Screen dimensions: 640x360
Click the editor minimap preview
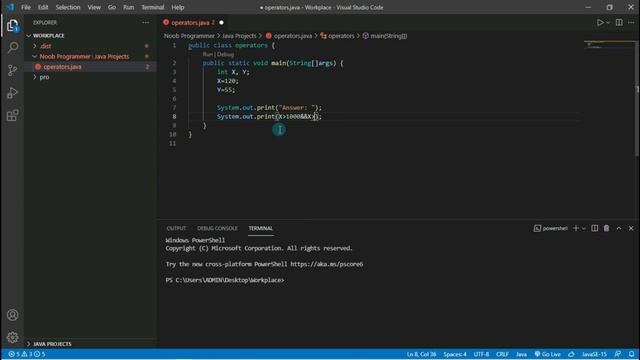coord(609,45)
